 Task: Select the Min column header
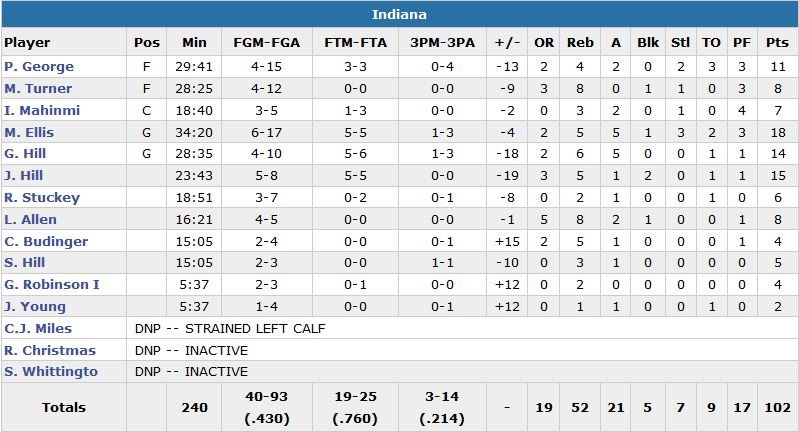tap(194, 43)
